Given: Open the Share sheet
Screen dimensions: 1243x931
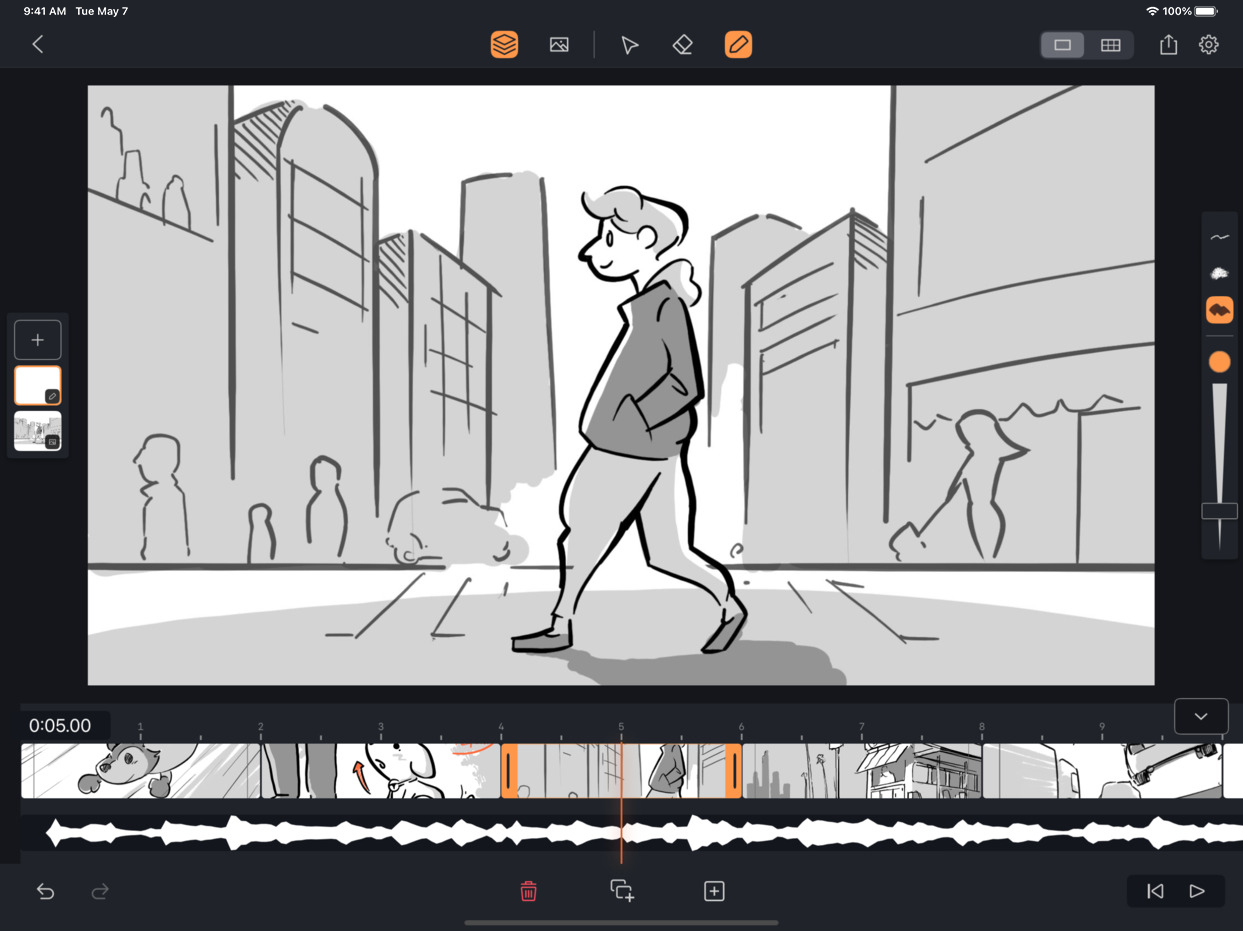Looking at the screenshot, I should pyautogui.click(x=1168, y=44).
